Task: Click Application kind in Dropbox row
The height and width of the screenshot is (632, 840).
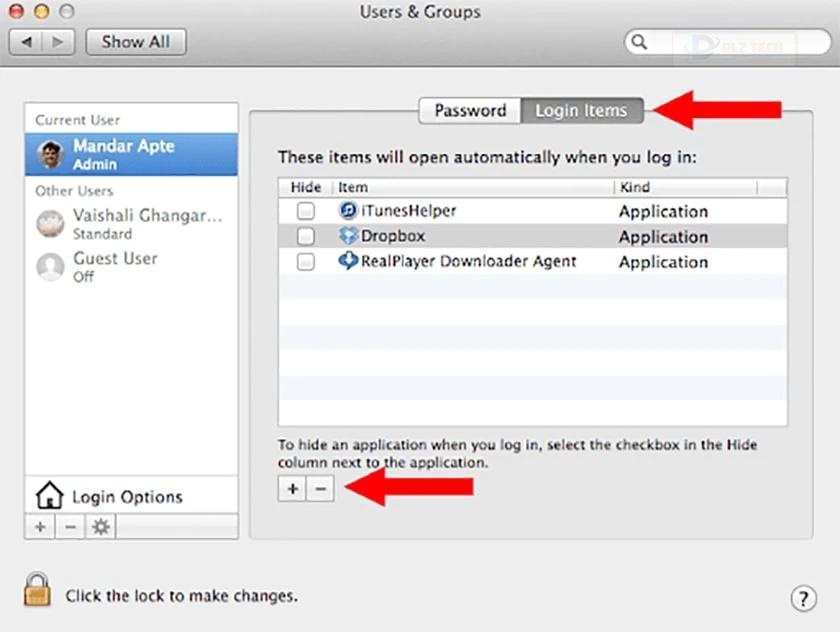Action: click(x=663, y=237)
